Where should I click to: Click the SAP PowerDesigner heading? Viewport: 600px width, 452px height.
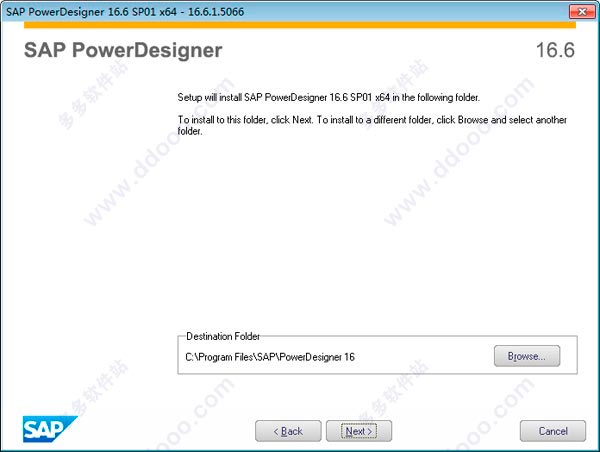point(123,51)
